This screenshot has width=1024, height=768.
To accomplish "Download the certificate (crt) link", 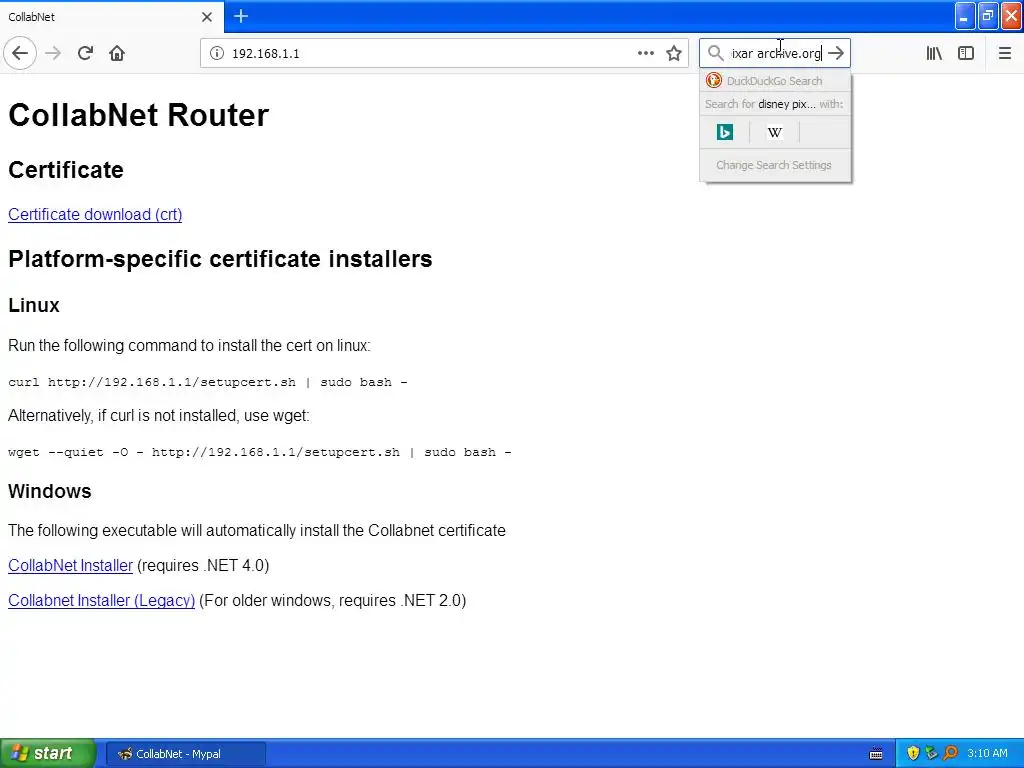I will (95, 214).
